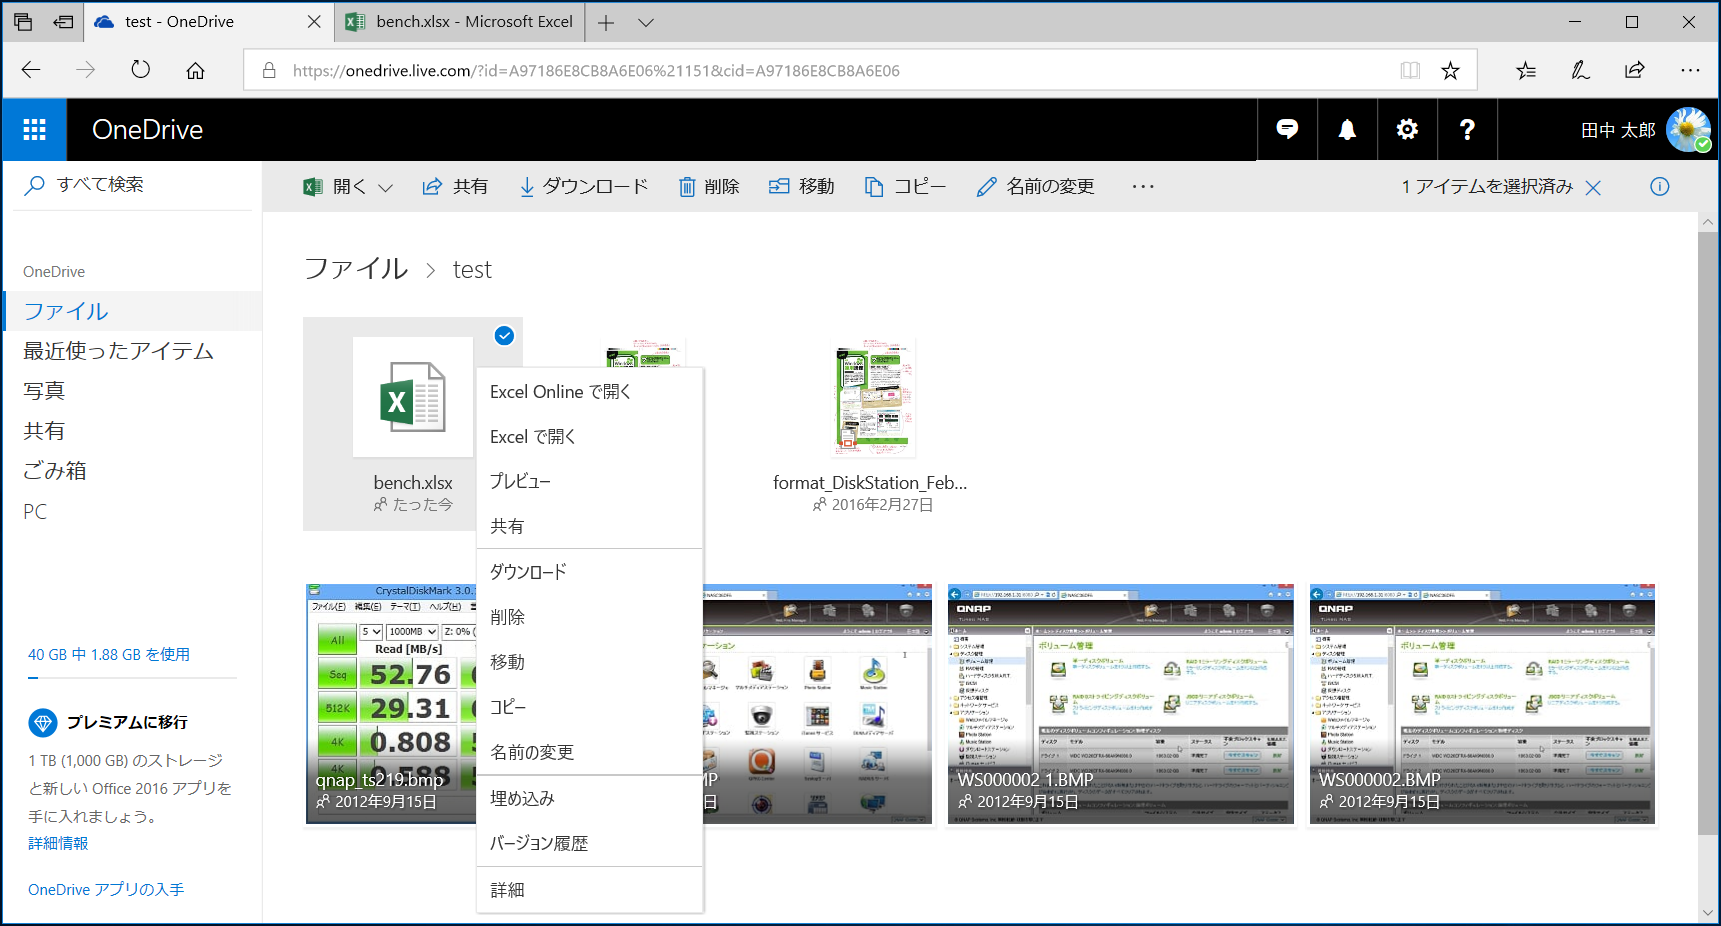The image size is (1721, 926).
Task: Open the browser tab list chevron
Action: tap(645, 22)
